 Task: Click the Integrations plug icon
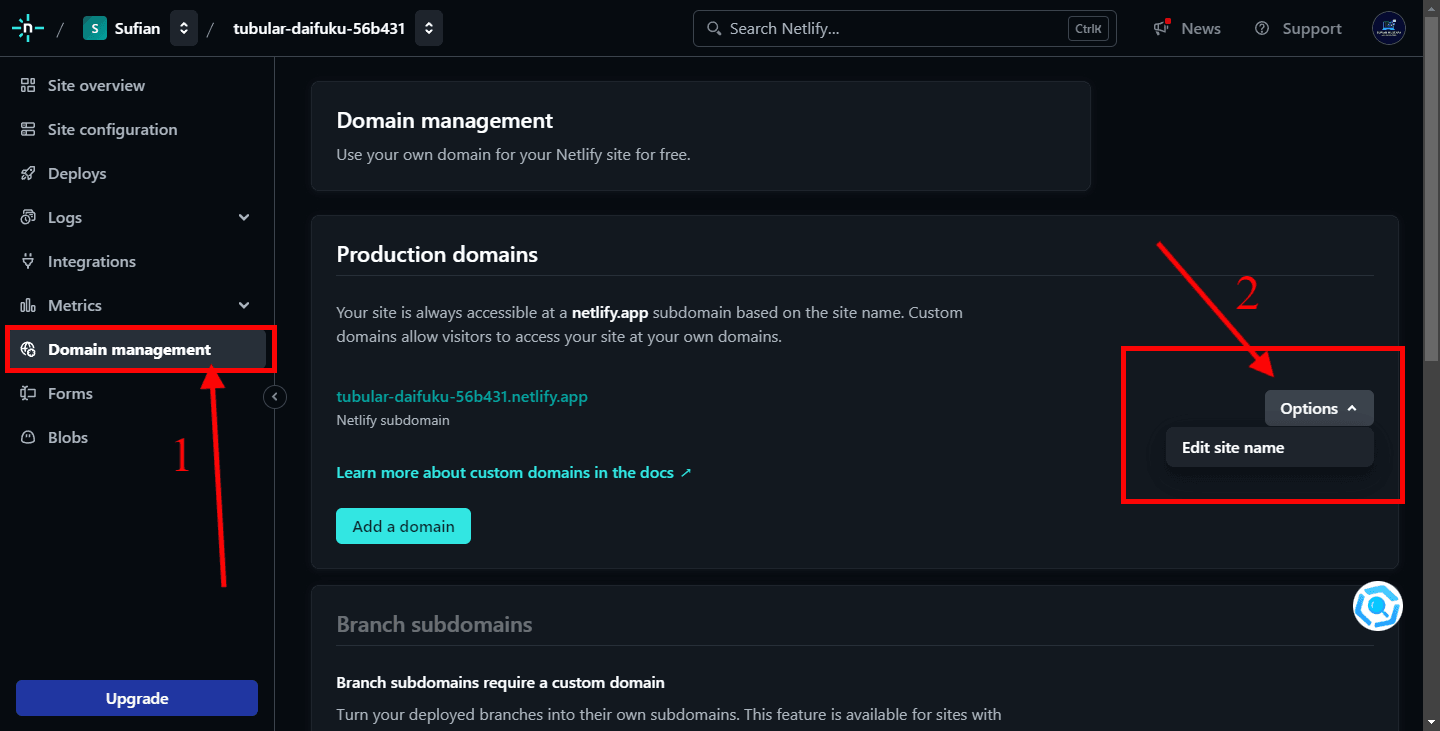click(28, 261)
